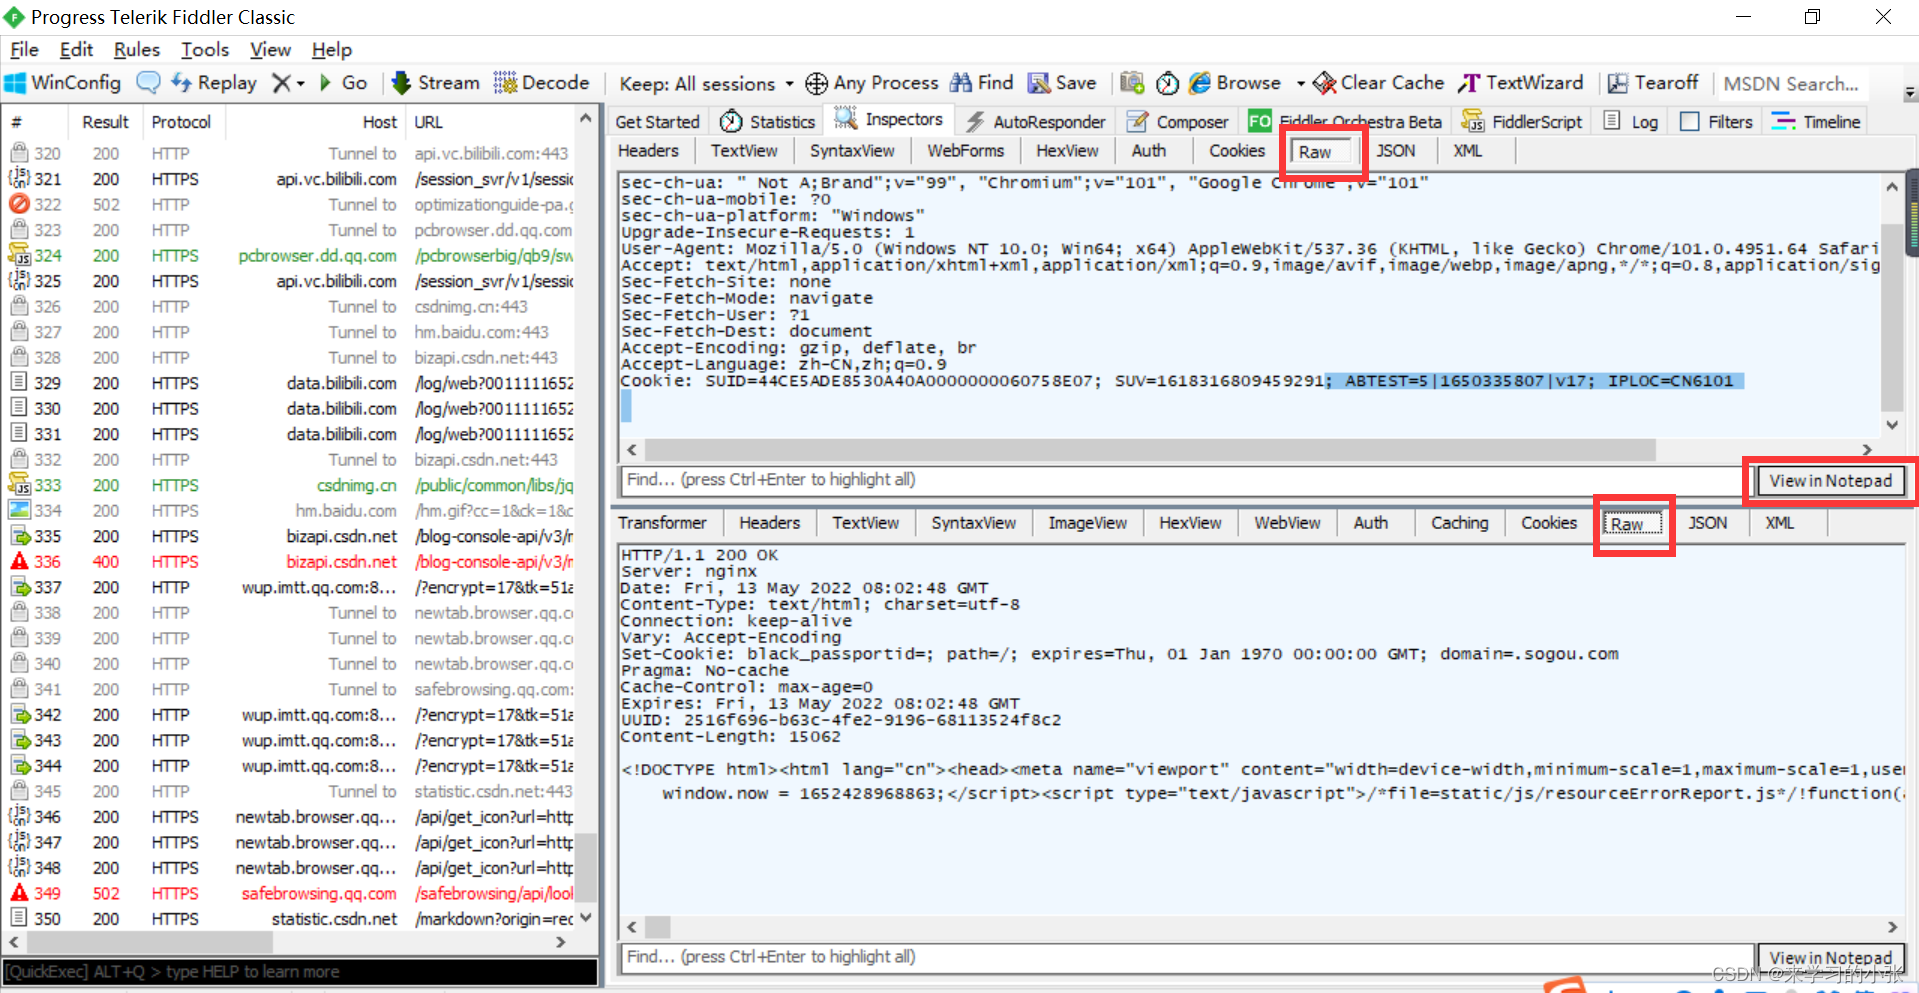Click Clear Cache

point(1379,83)
